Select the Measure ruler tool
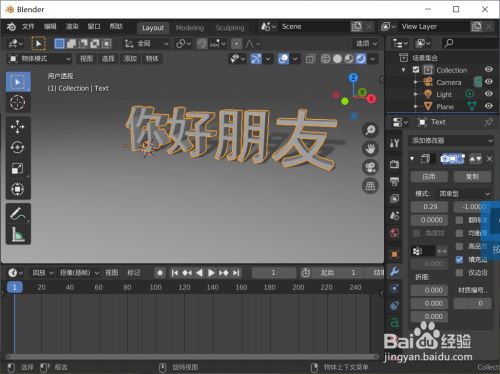500x374 pixels. [x=18, y=234]
